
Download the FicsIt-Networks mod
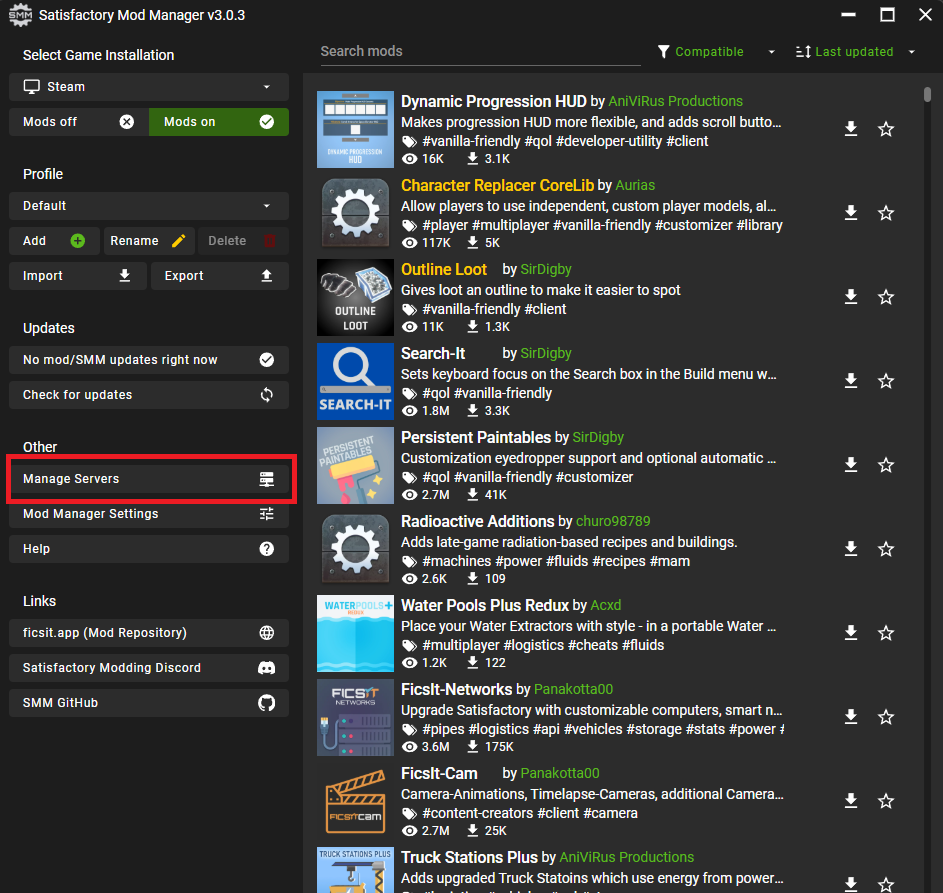[850, 717]
